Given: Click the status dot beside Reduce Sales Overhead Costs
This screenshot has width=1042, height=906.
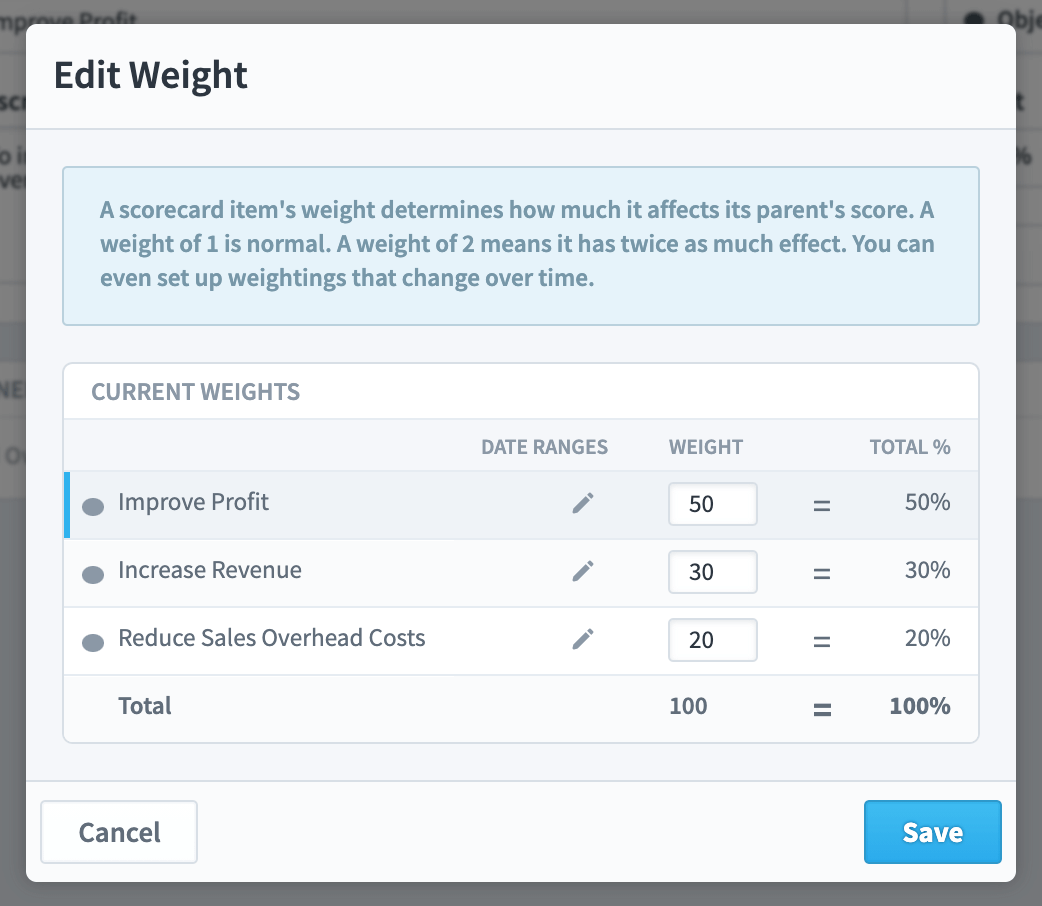Looking at the screenshot, I should pyautogui.click(x=93, y=643).
